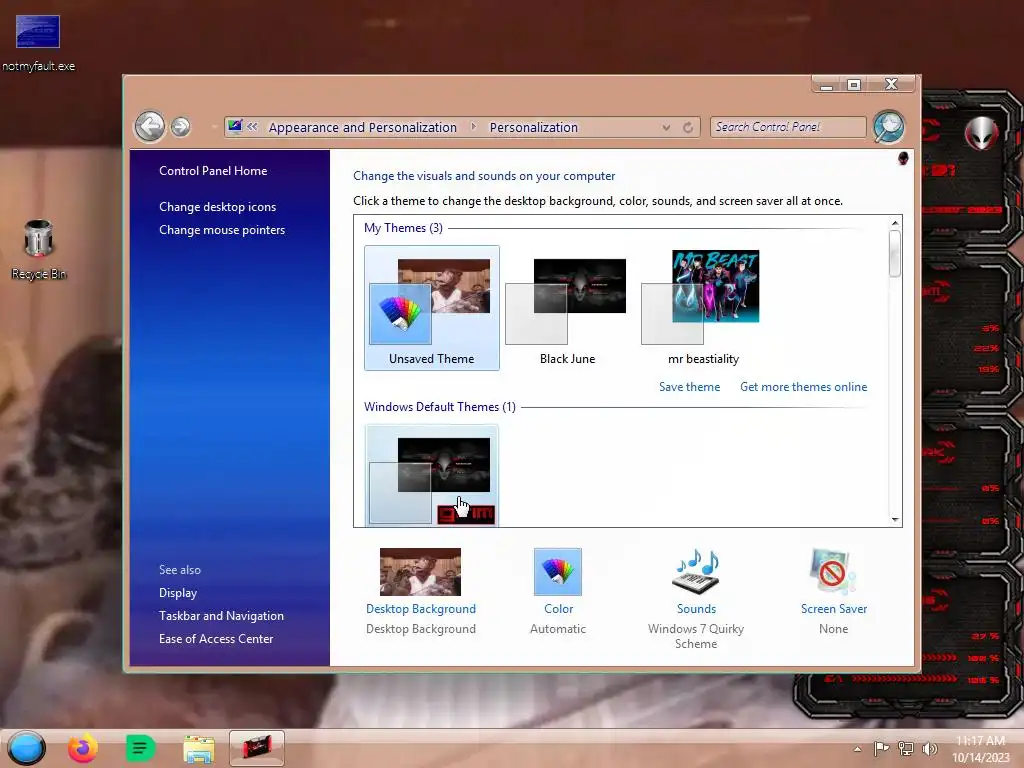Open the Sounds icon
This screenshot has height=768, width=1024.
coord(696,572)
